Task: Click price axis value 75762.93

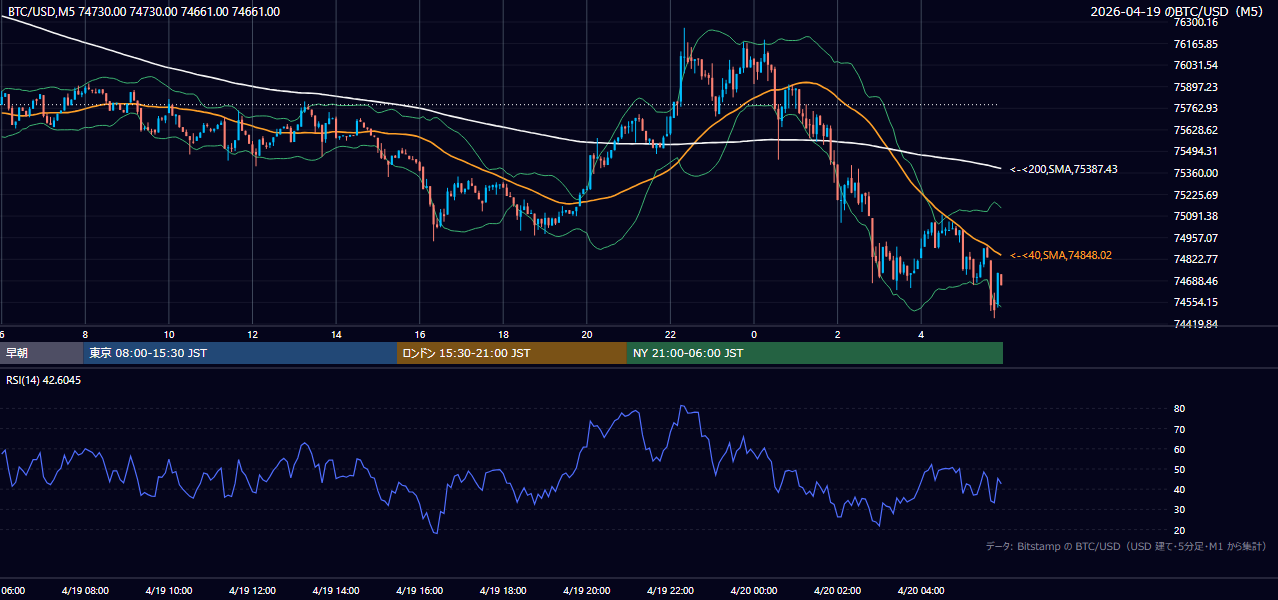Action: pos(1195,108)
